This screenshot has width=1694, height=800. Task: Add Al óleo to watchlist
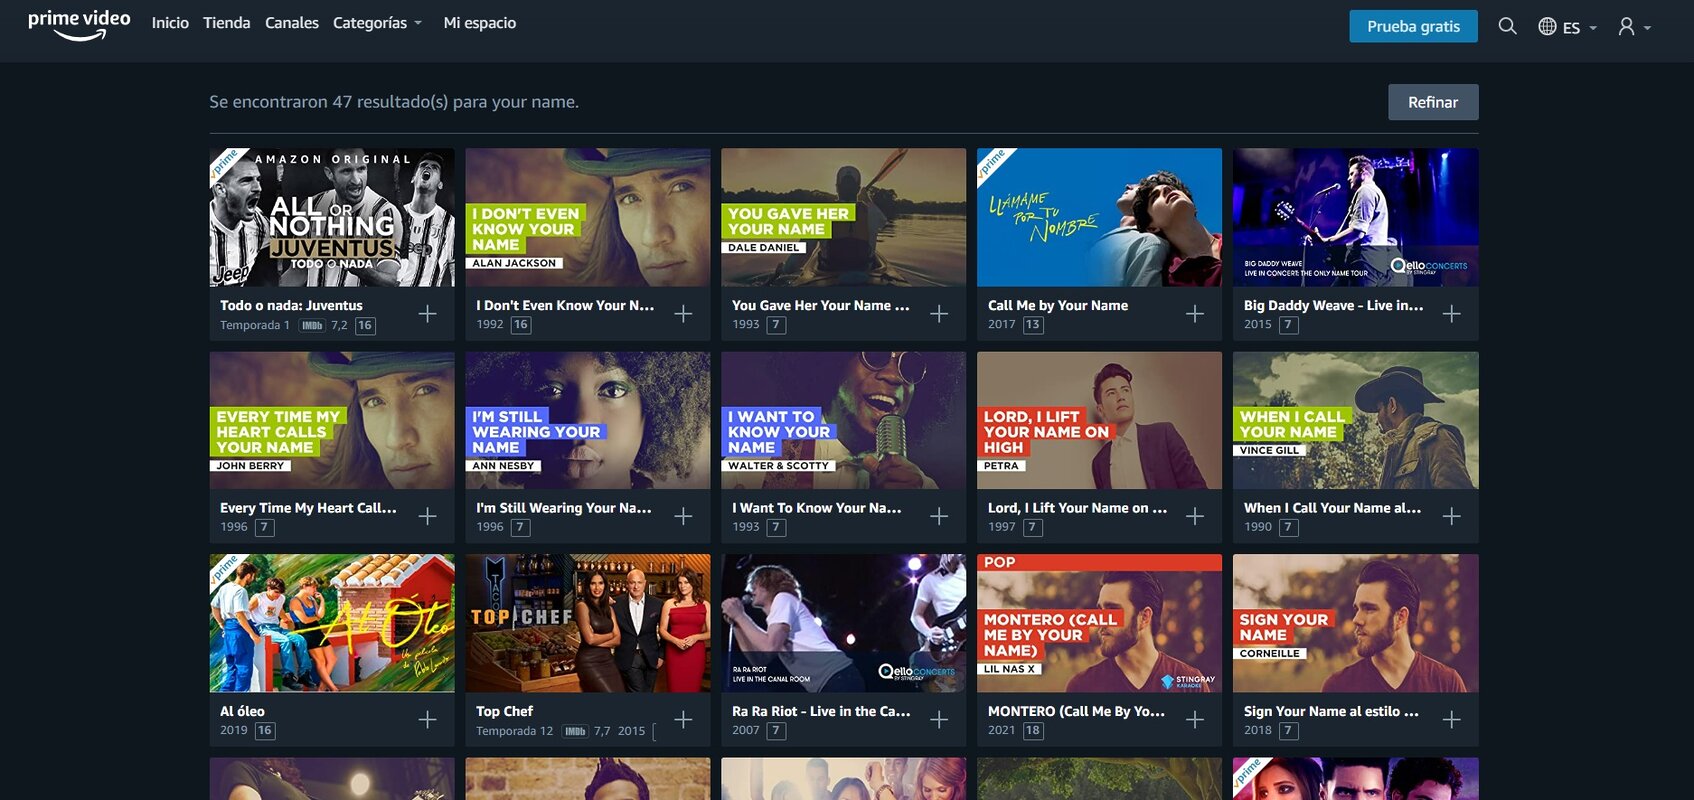coord(427,720)
